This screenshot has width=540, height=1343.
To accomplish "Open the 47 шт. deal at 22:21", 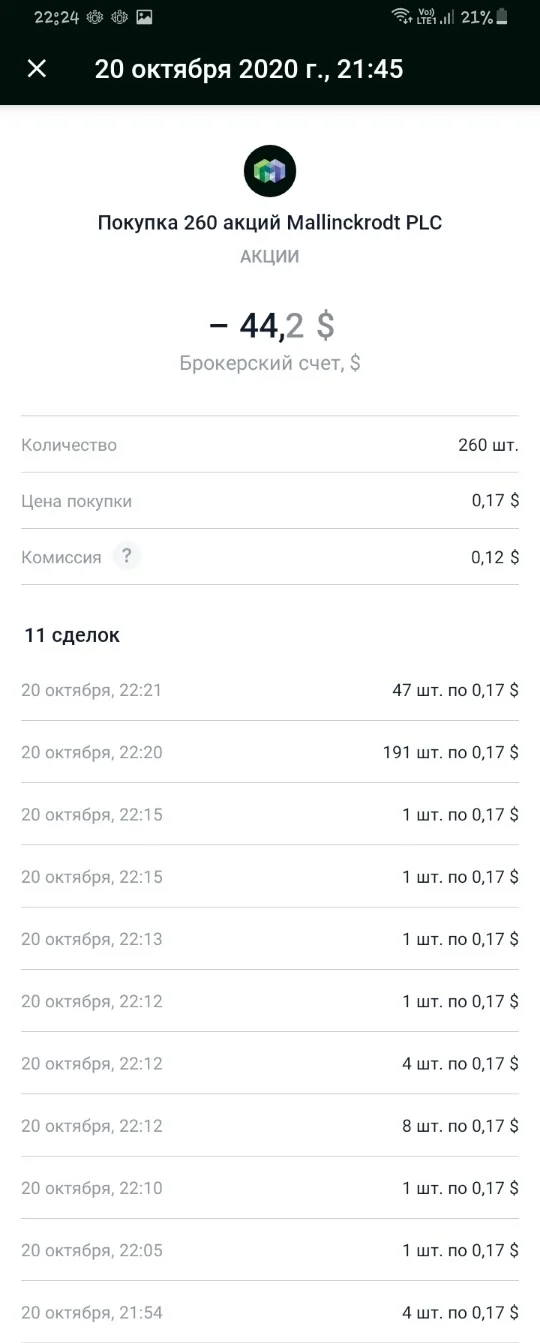I will (270, 690).
